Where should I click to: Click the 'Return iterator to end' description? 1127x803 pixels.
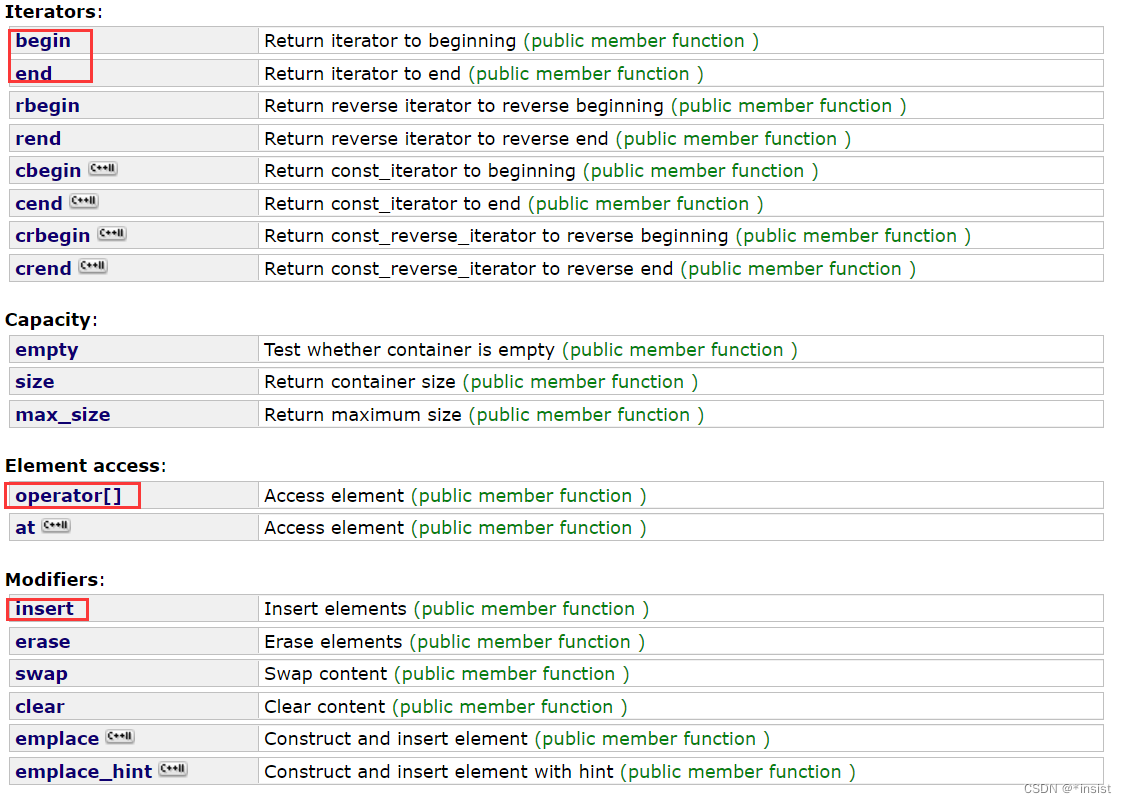(x=362, y=74)
